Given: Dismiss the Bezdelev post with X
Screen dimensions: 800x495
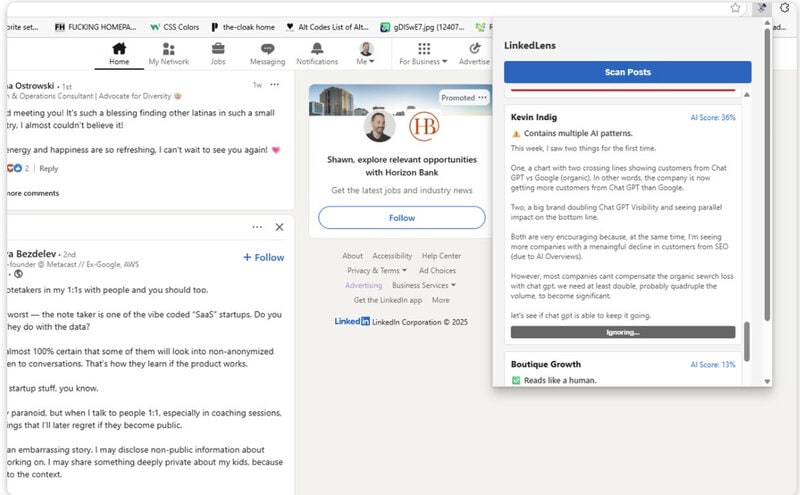Looking at the screenshot, I should 279,227.
